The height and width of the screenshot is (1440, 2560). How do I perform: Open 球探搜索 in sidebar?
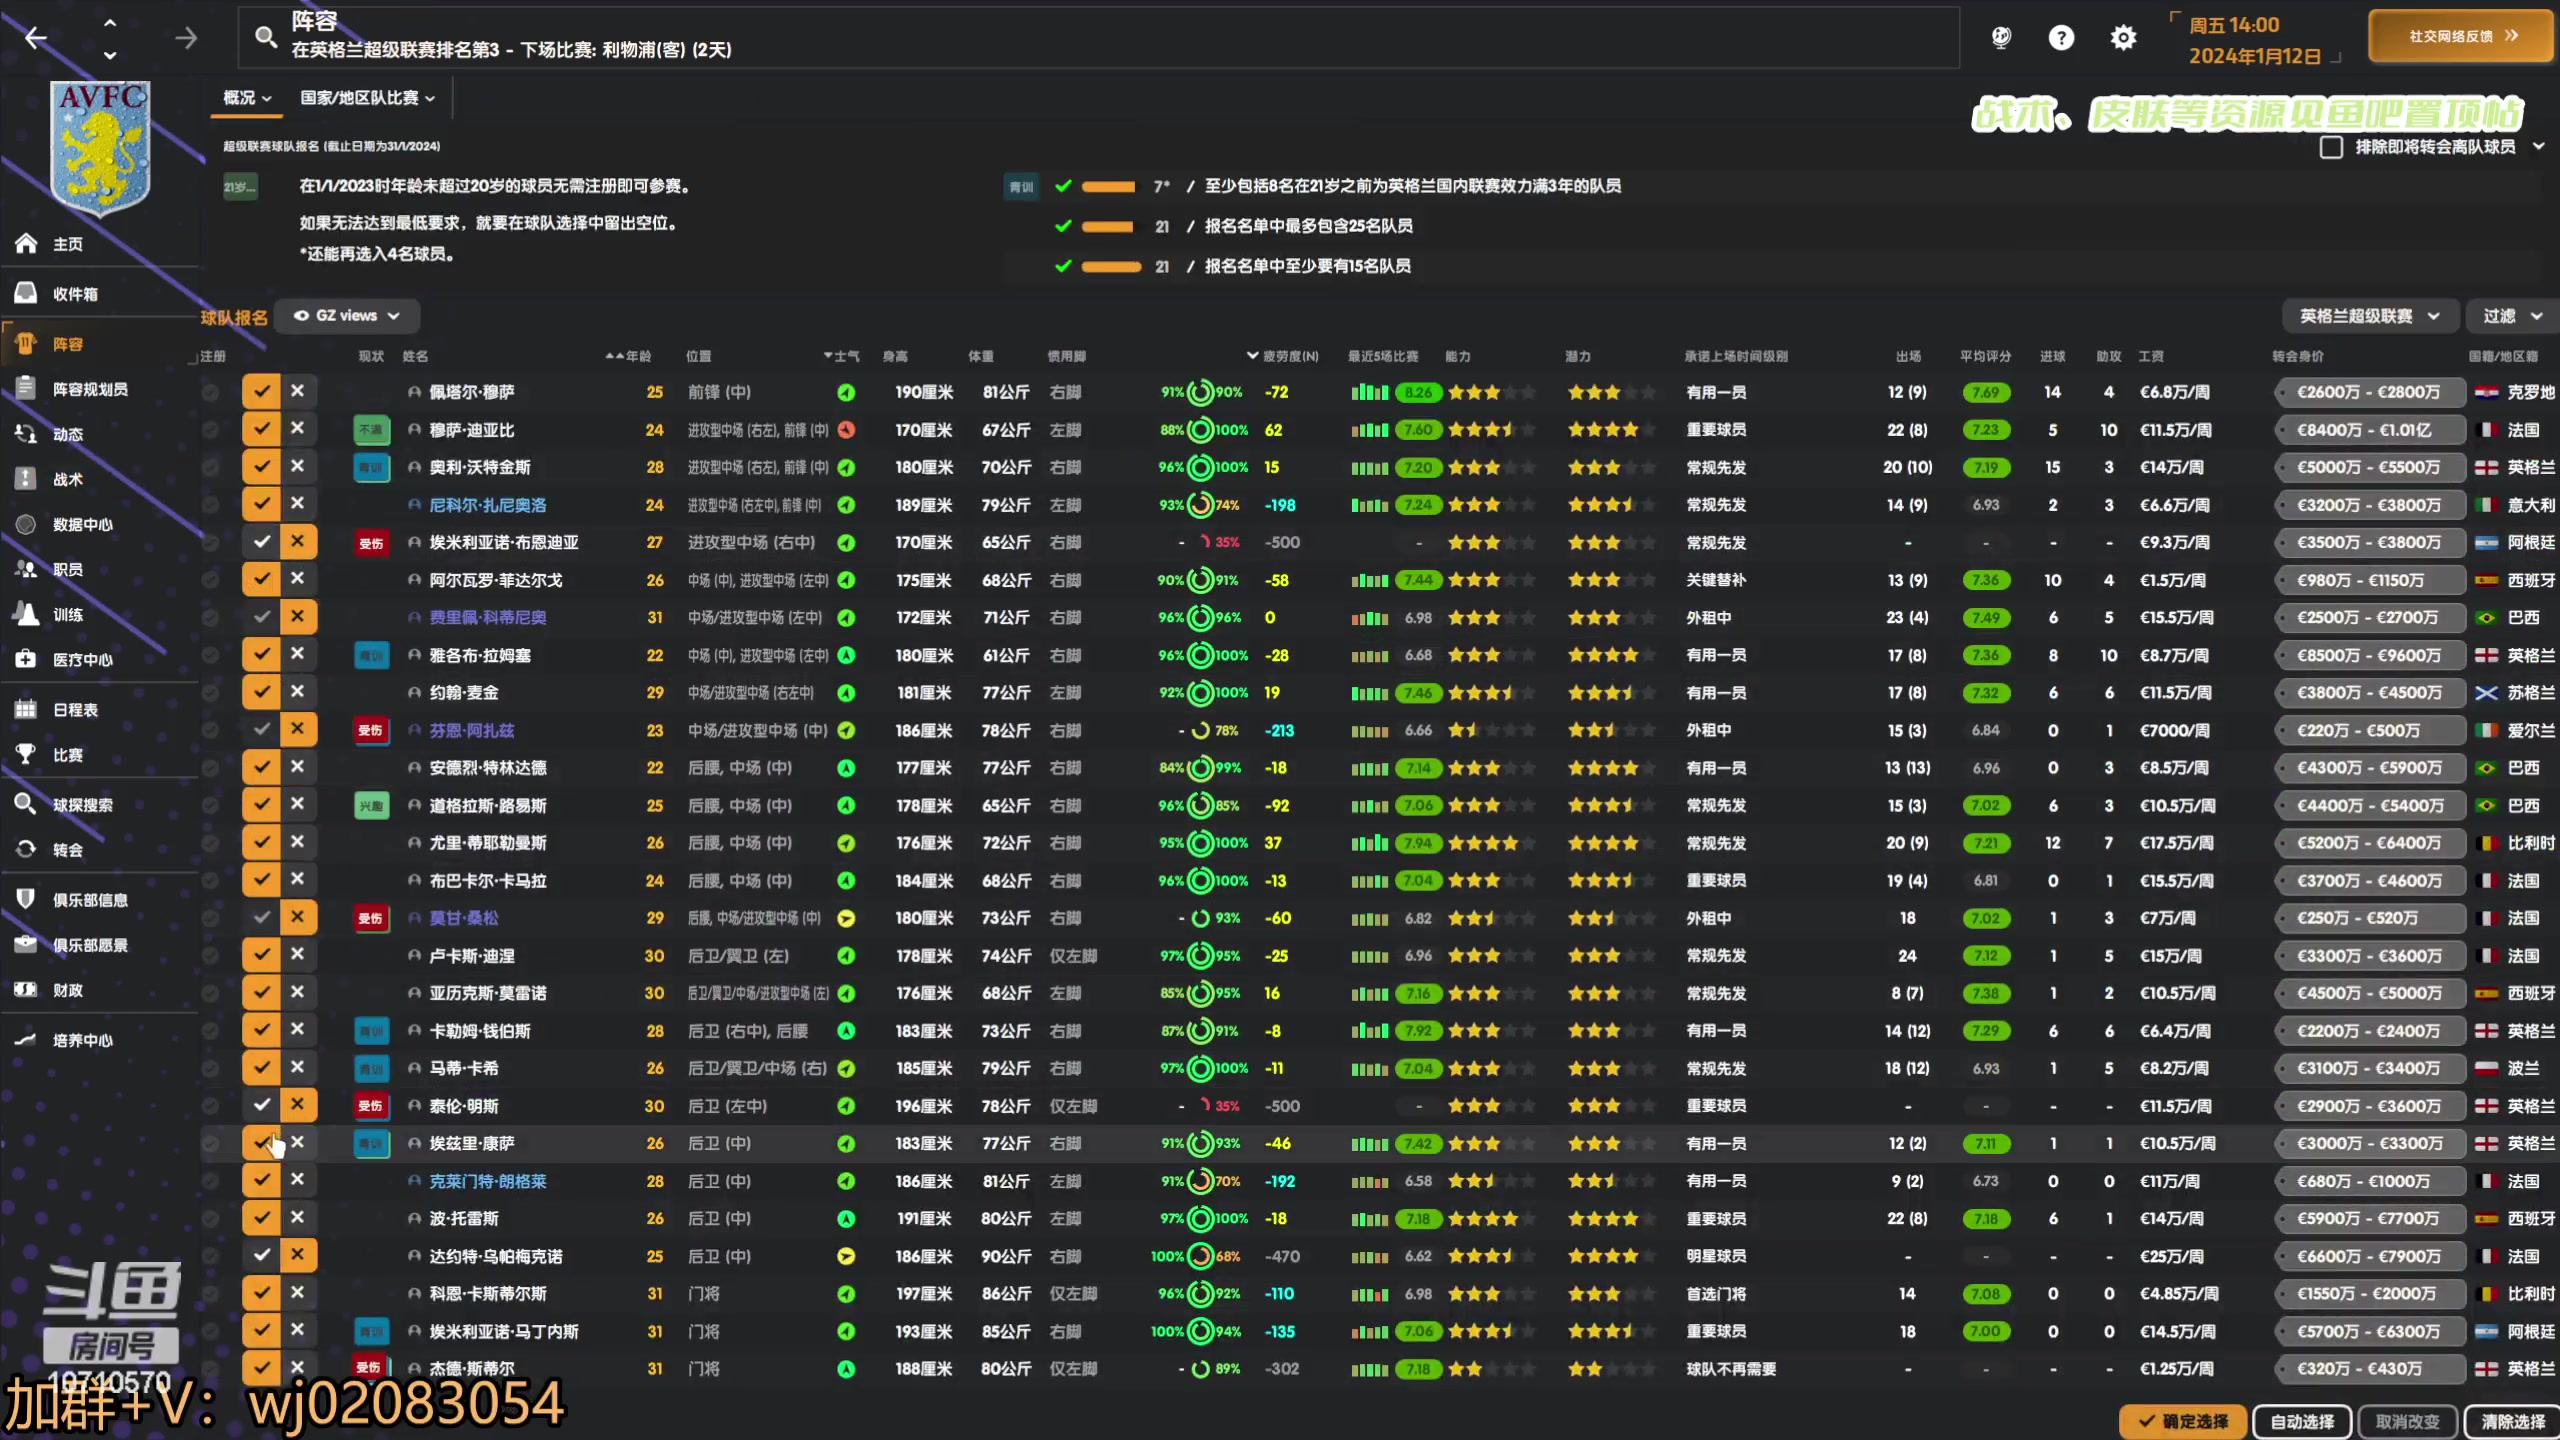tap(82, 805)
